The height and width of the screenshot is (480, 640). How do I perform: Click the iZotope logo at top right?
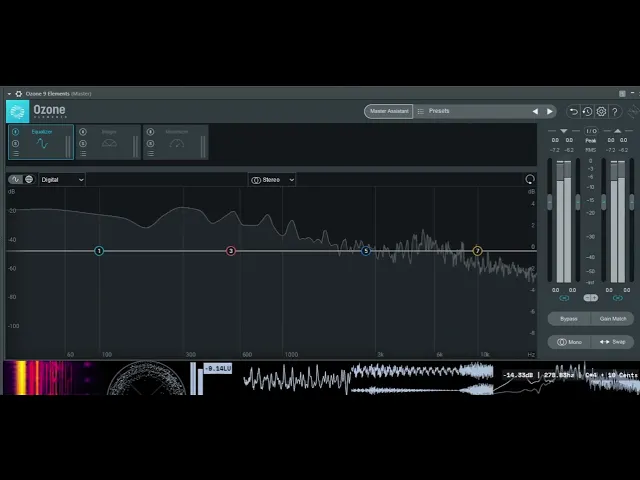633,111
